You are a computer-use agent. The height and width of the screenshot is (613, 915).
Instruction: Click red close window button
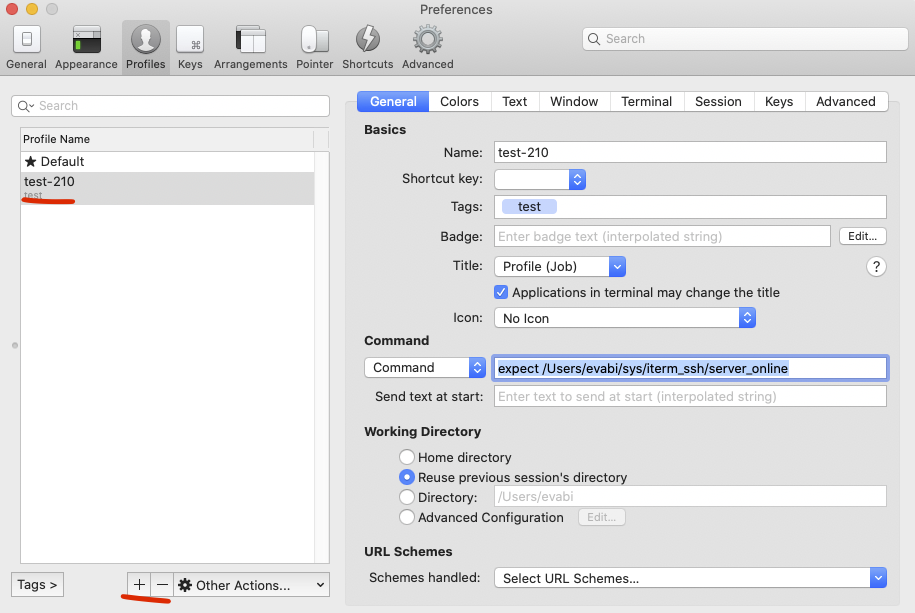12,9
